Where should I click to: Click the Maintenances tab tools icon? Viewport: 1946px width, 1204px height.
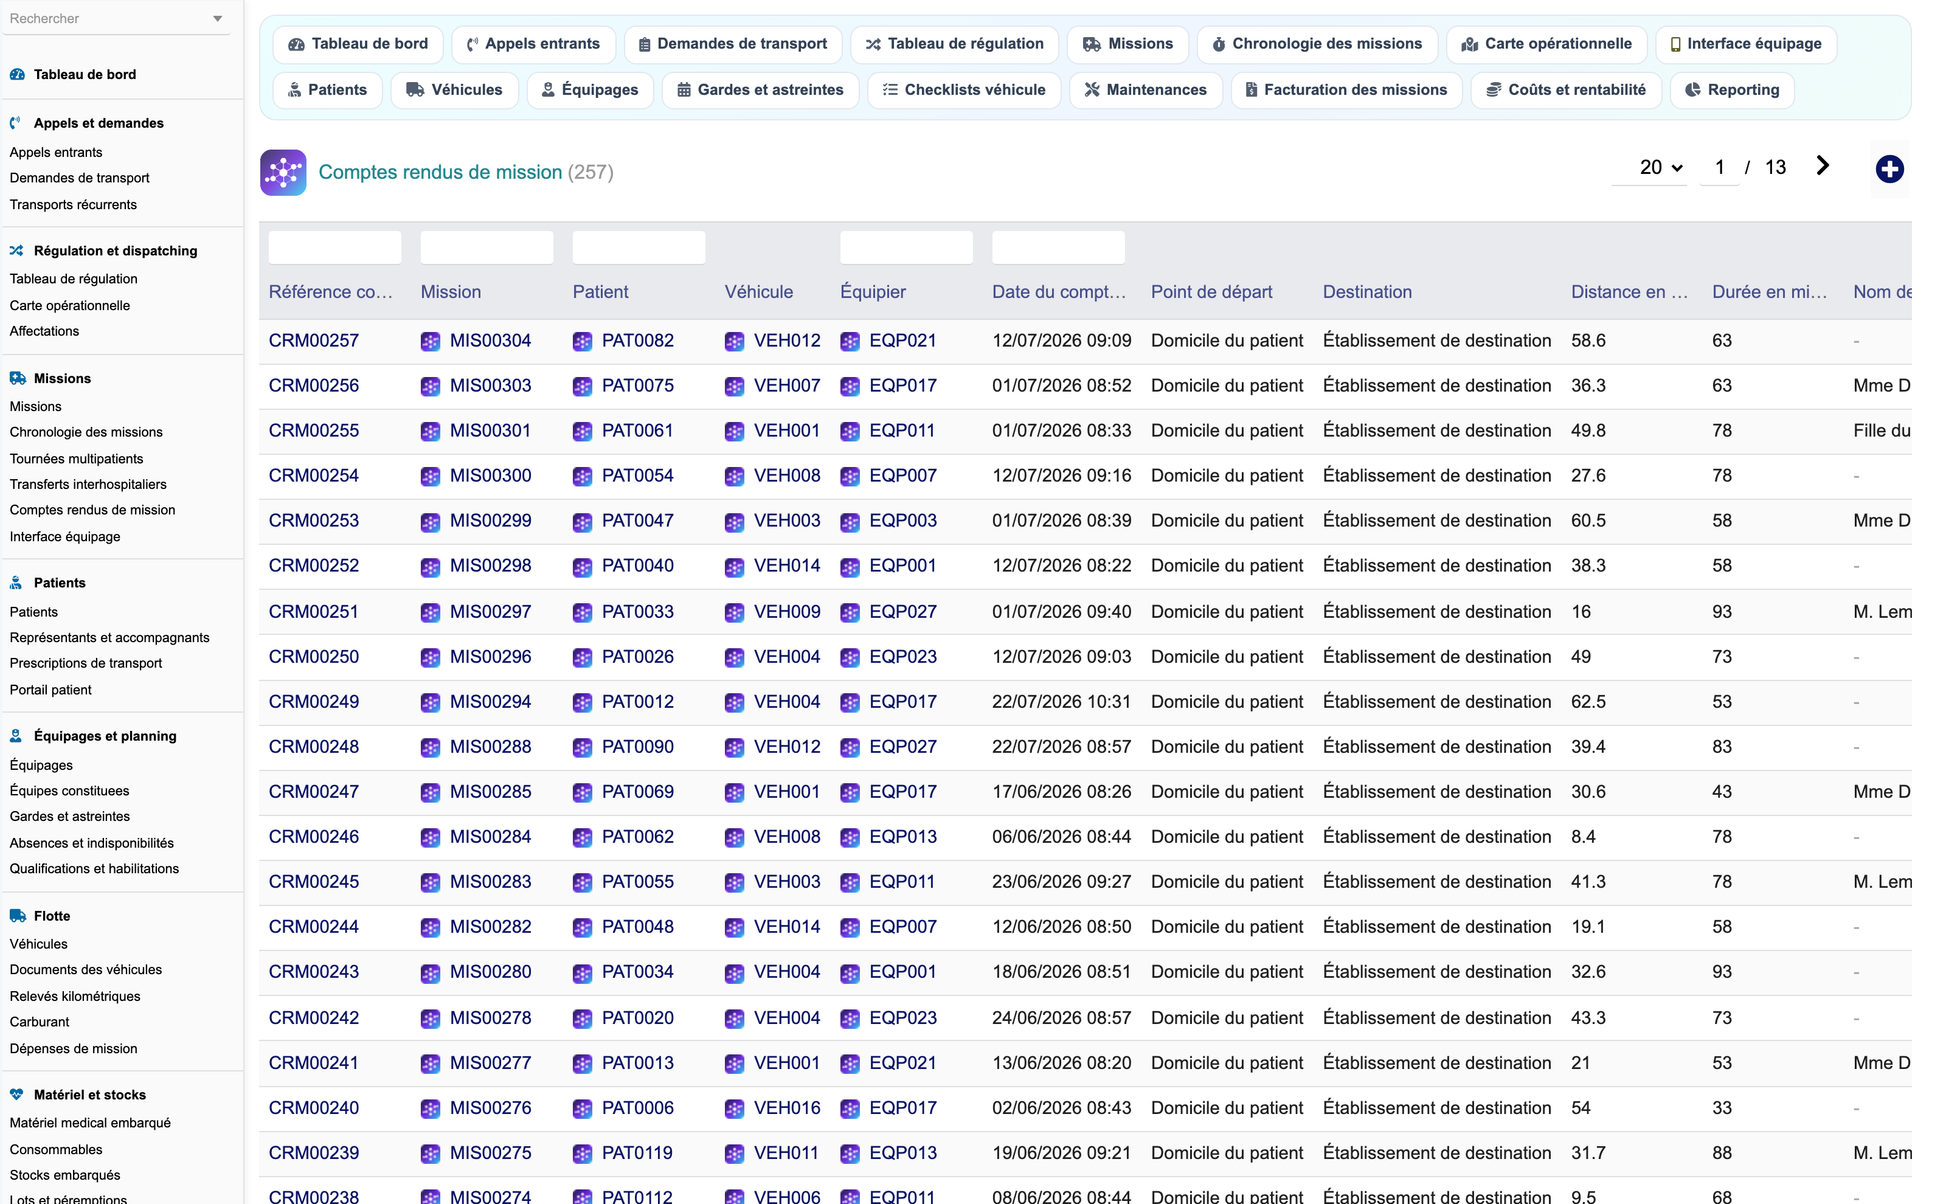click(x=1092, y=90)
